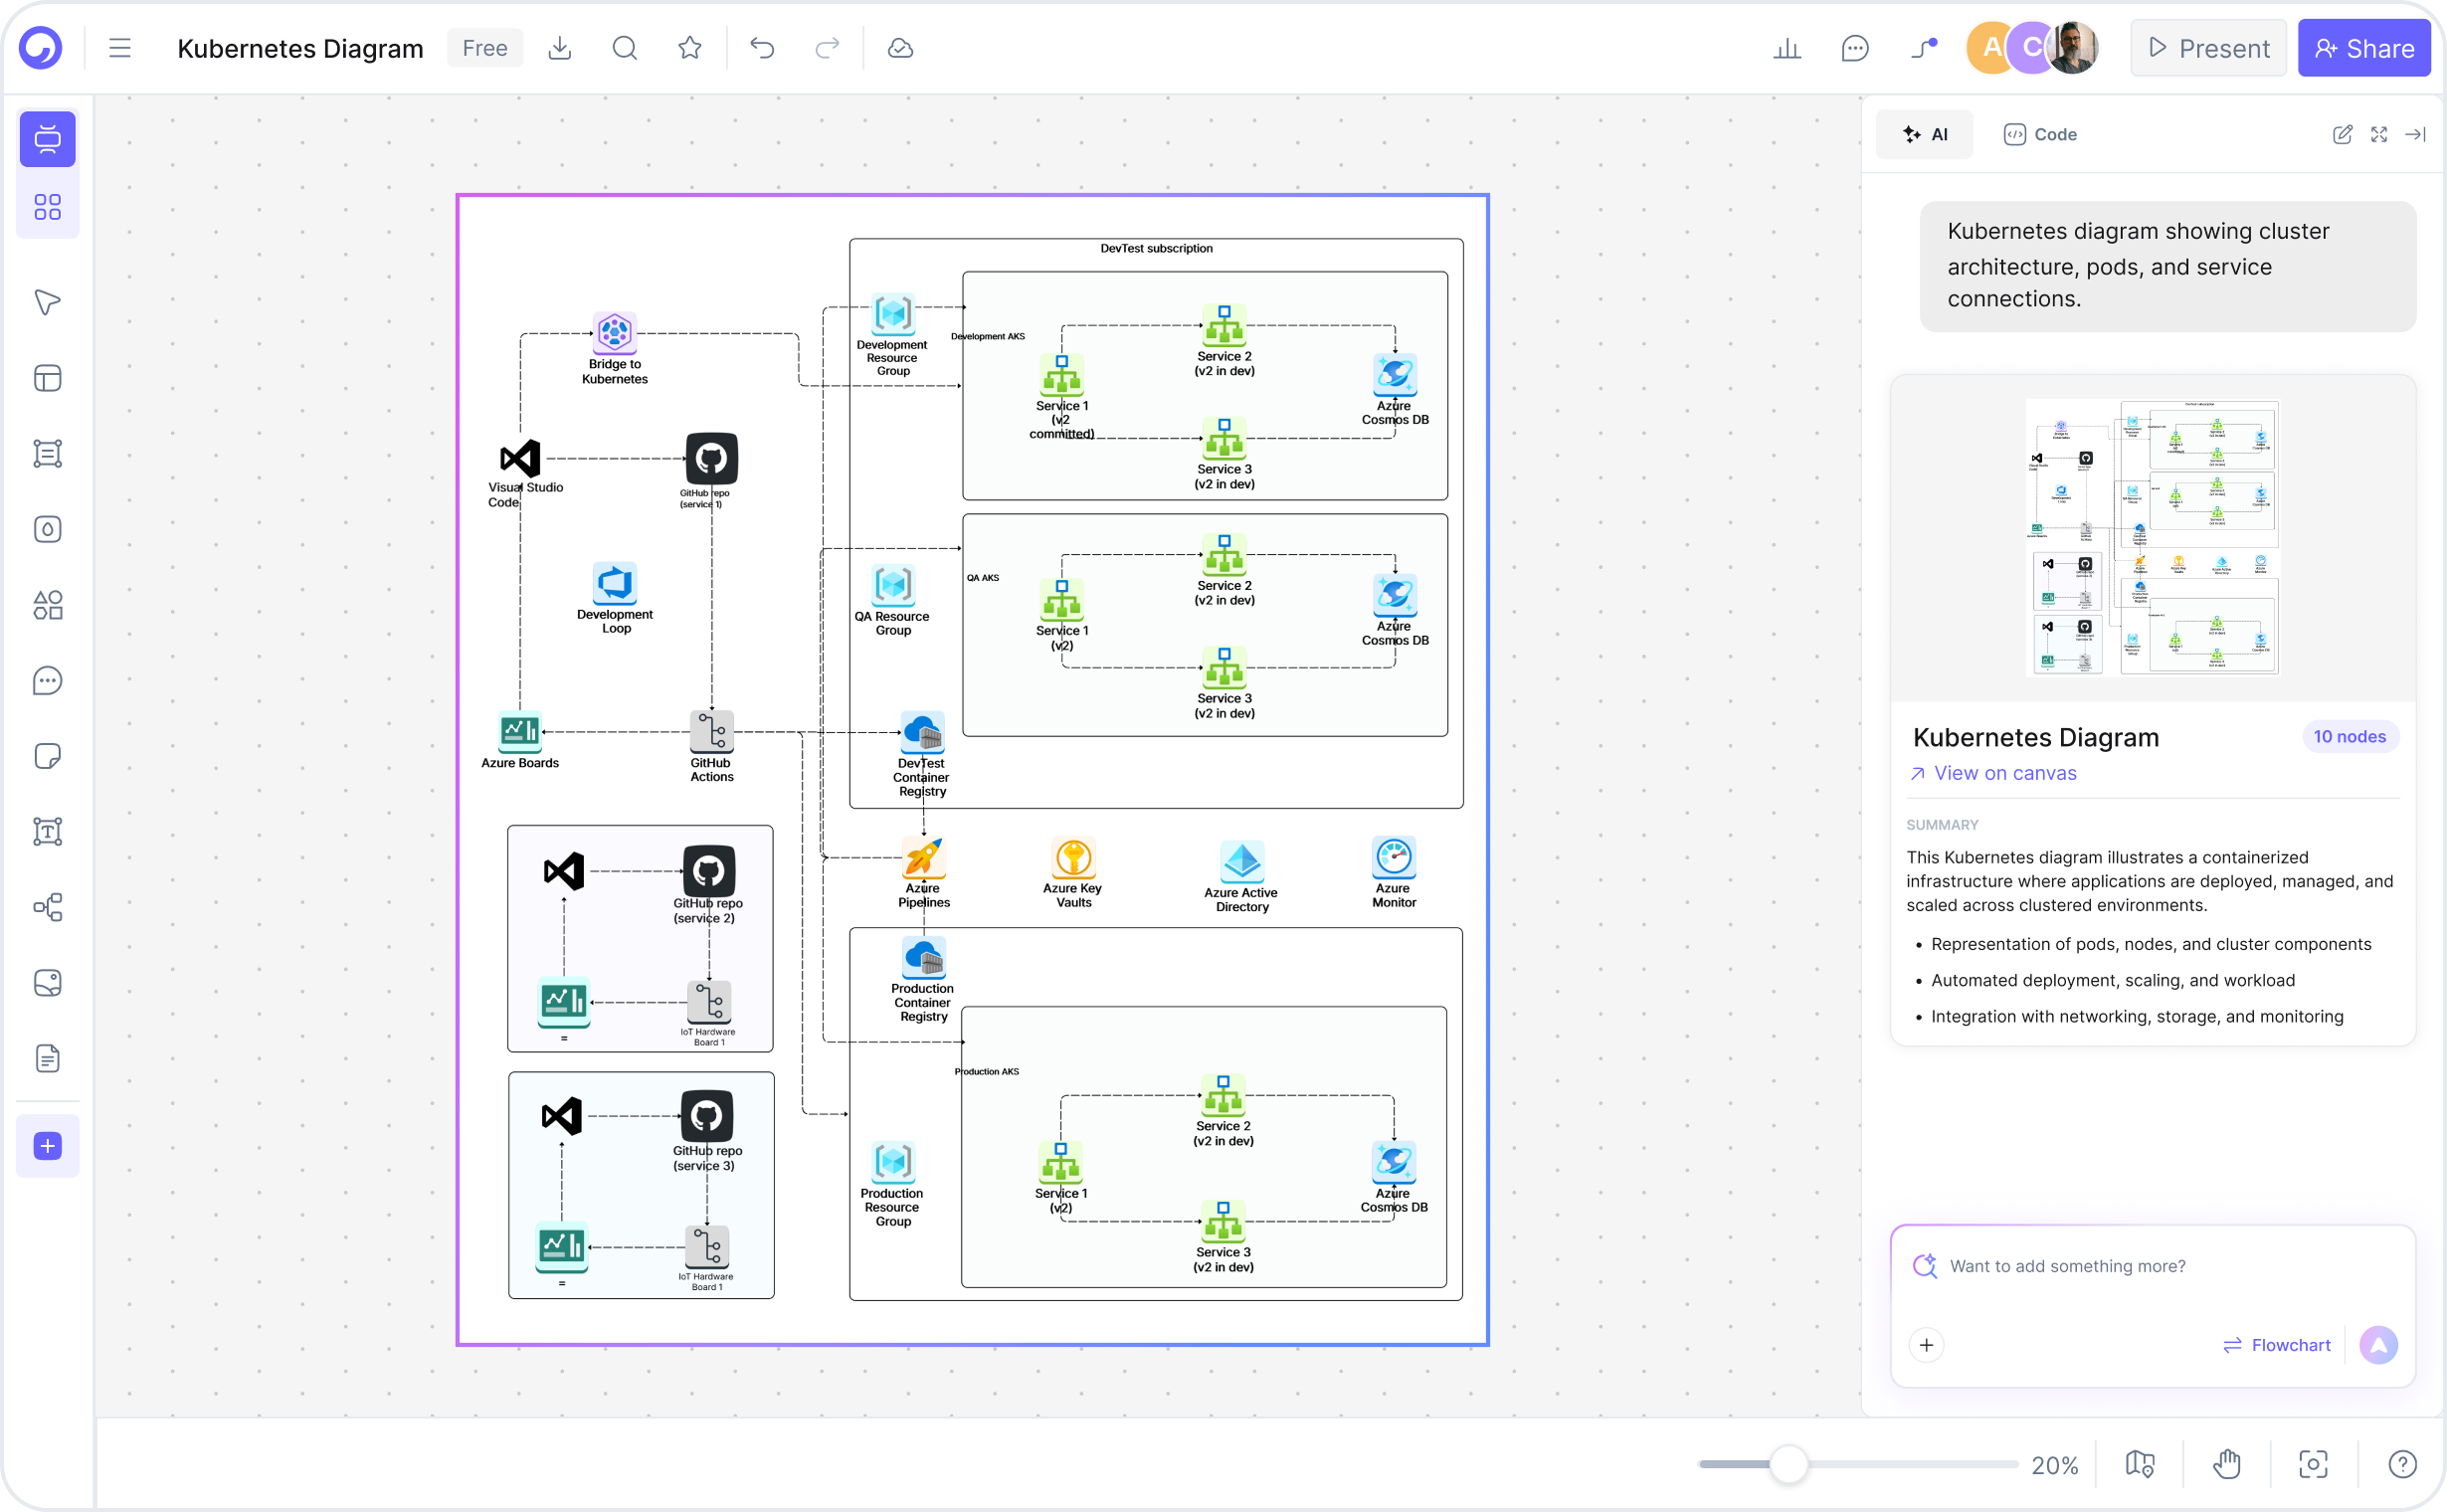Star the Kubernetes Diagram as favorite
This screenshot has width=2447, height=1512.
690,48
